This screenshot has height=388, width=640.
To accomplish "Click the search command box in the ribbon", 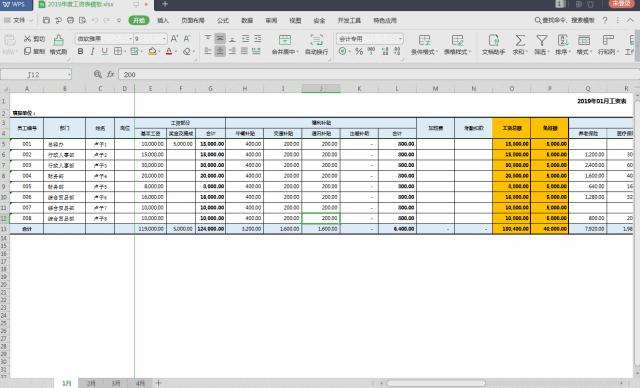I will tap(564, 20).
